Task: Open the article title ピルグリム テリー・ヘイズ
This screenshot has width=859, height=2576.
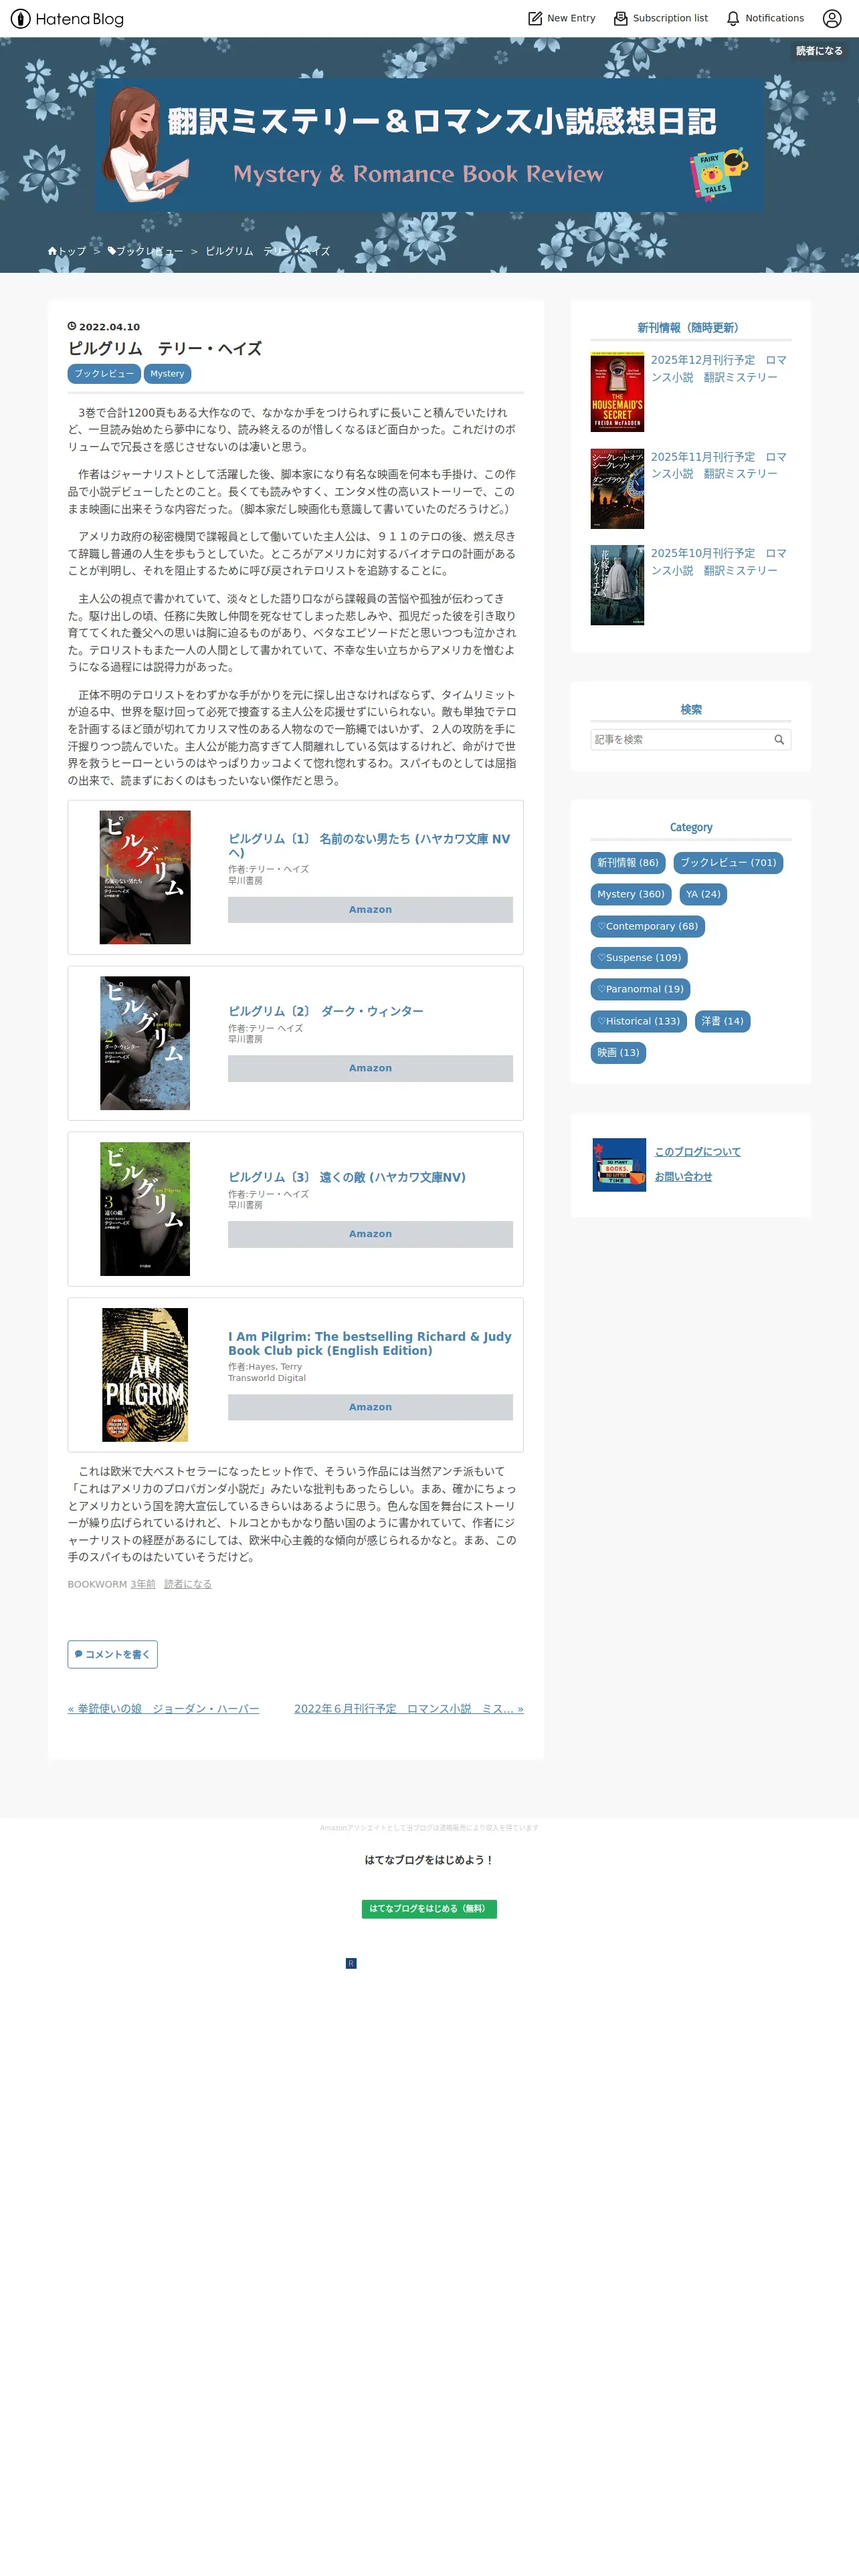Action: [165, 349]
